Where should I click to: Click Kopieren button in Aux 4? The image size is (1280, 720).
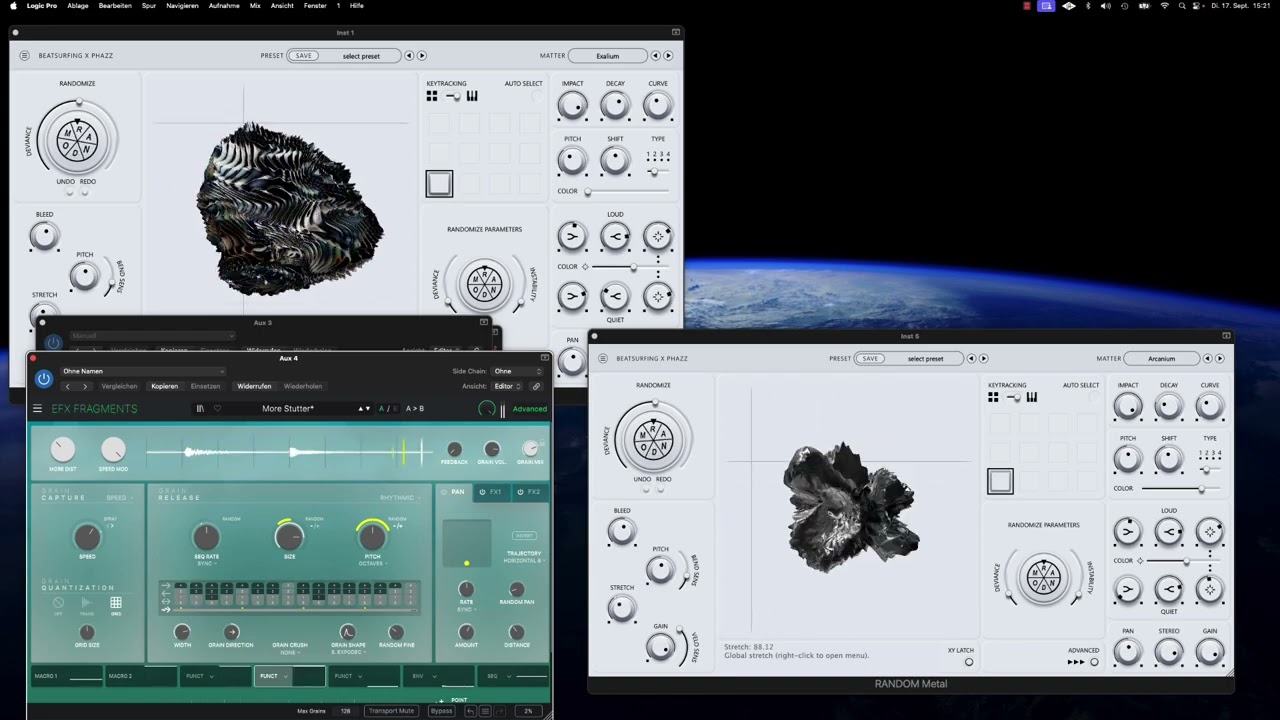(164, 386)
